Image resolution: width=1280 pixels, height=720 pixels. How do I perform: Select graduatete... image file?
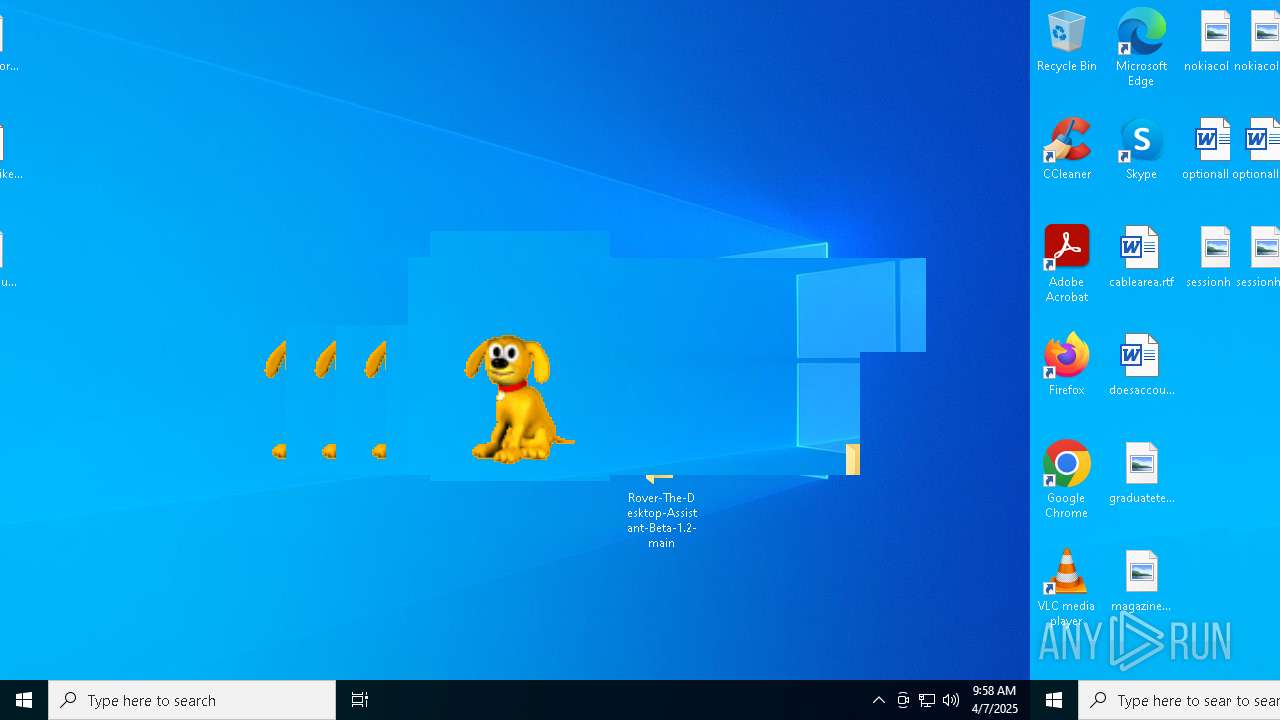click(1141, 473)
